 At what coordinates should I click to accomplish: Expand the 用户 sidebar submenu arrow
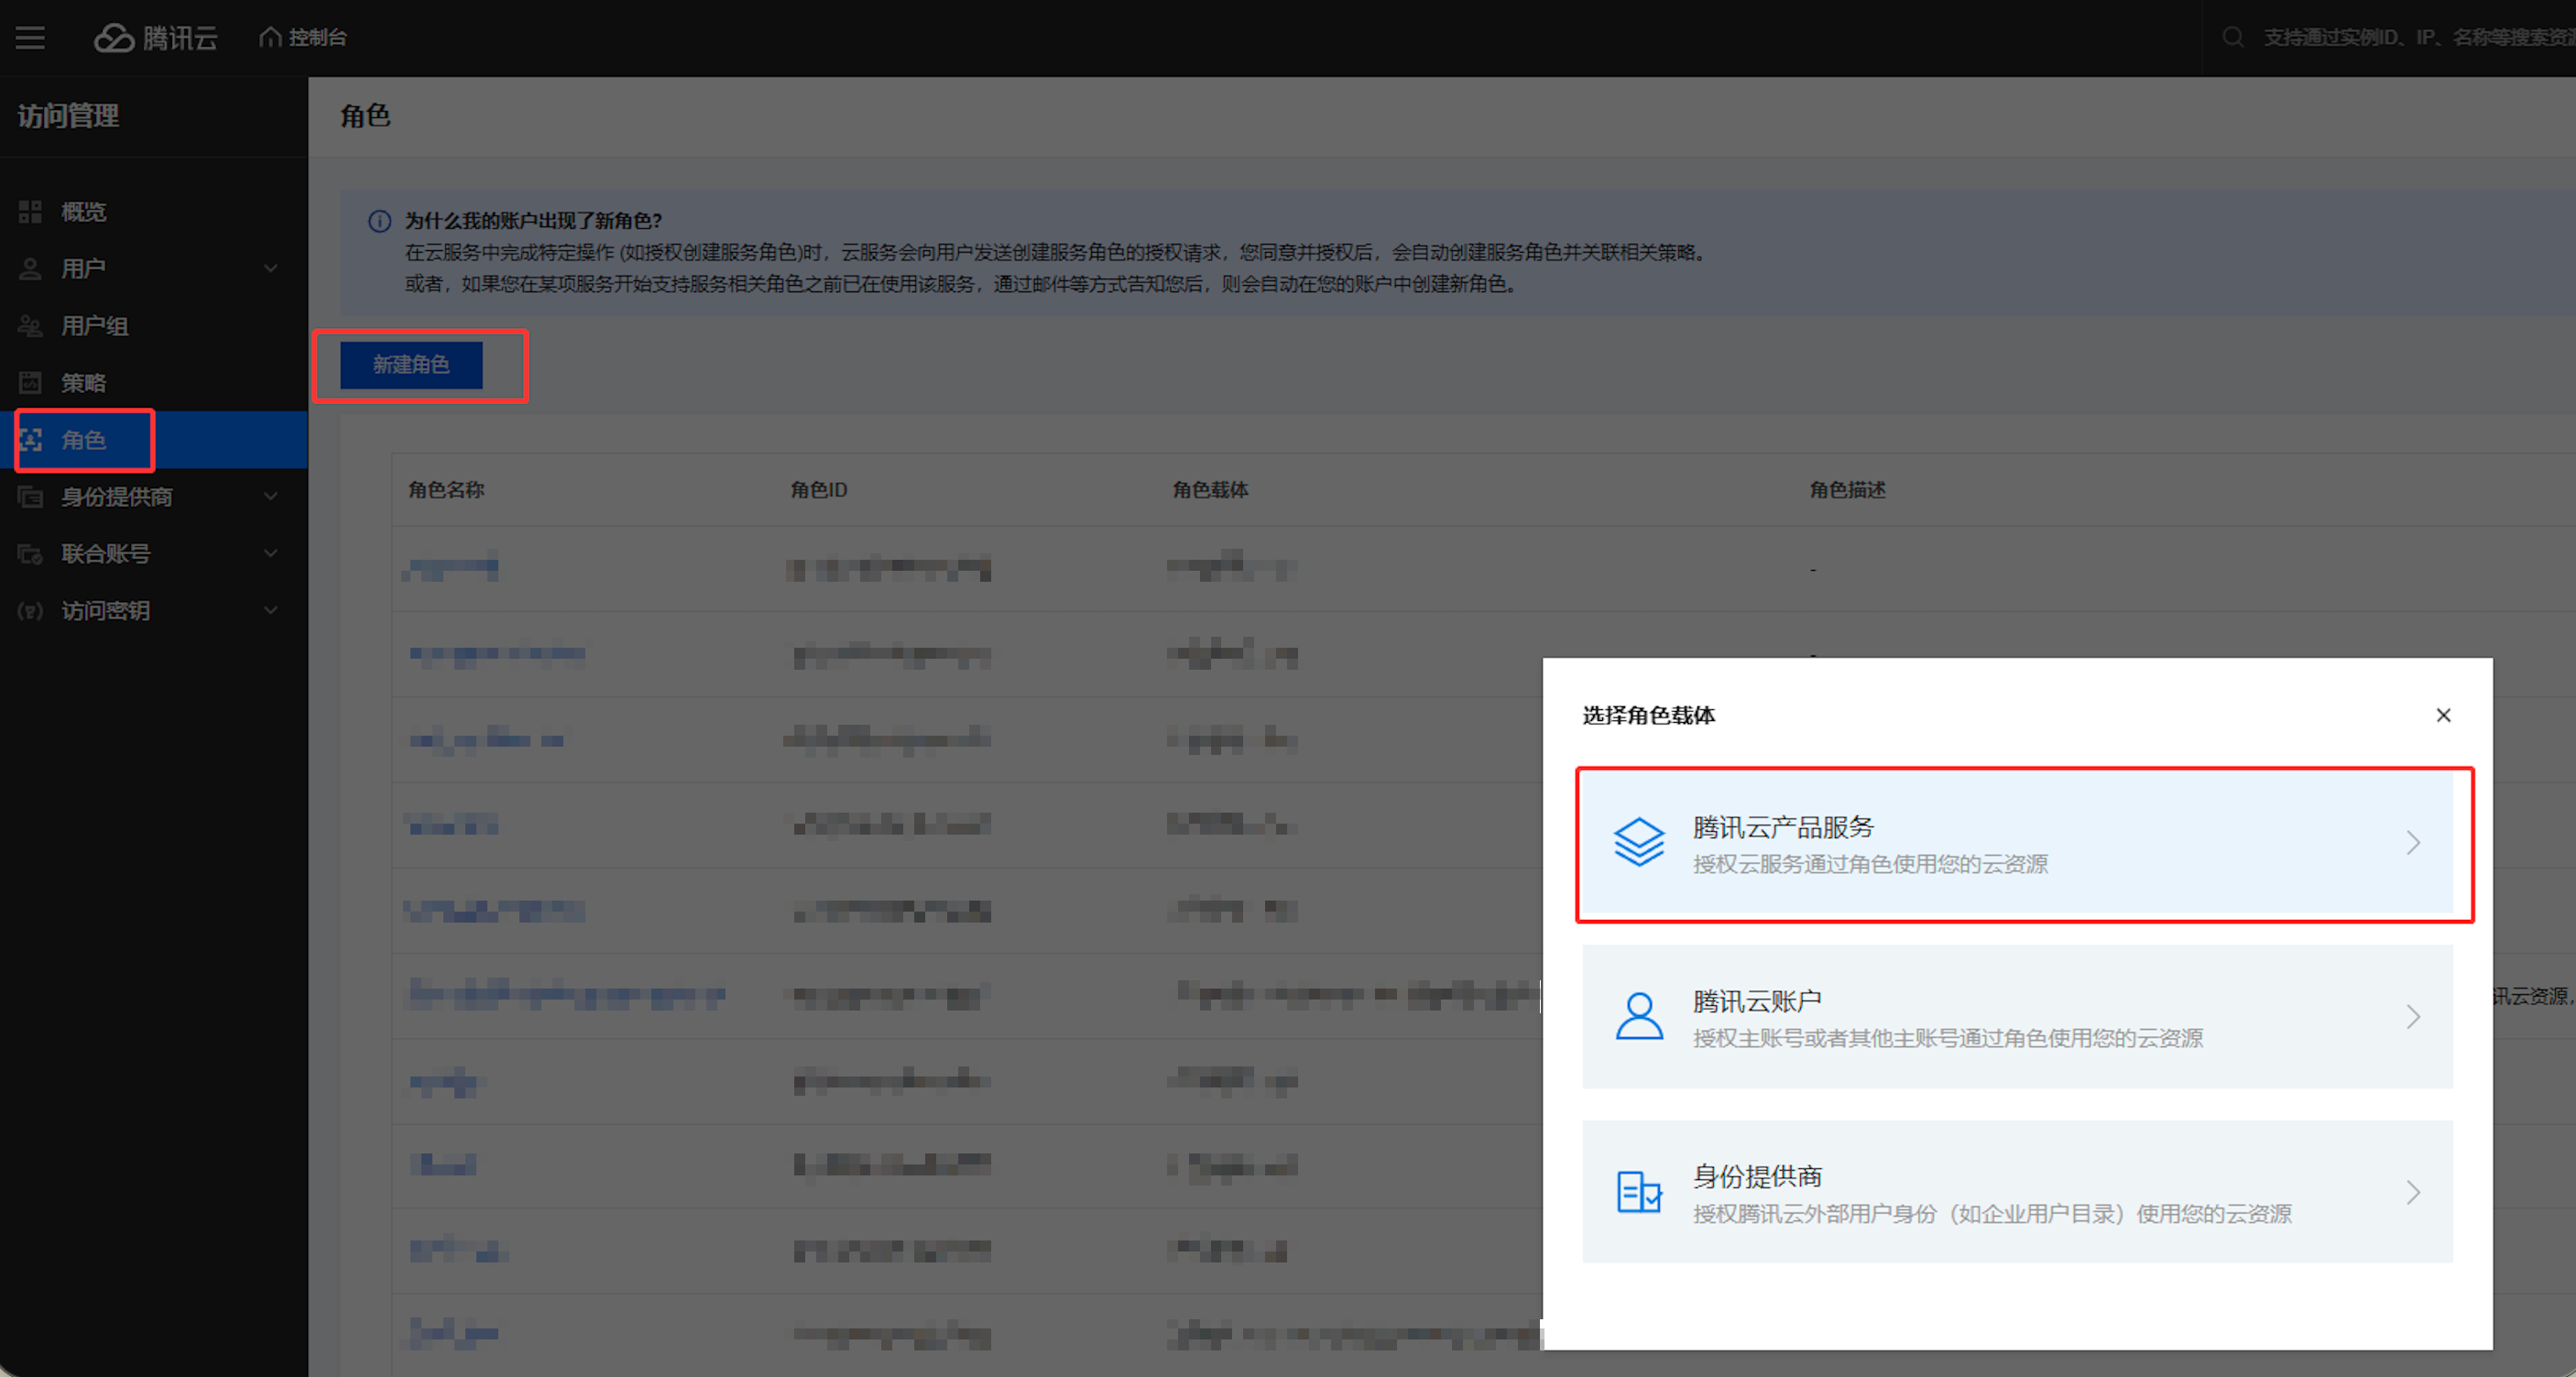(271, 269)
